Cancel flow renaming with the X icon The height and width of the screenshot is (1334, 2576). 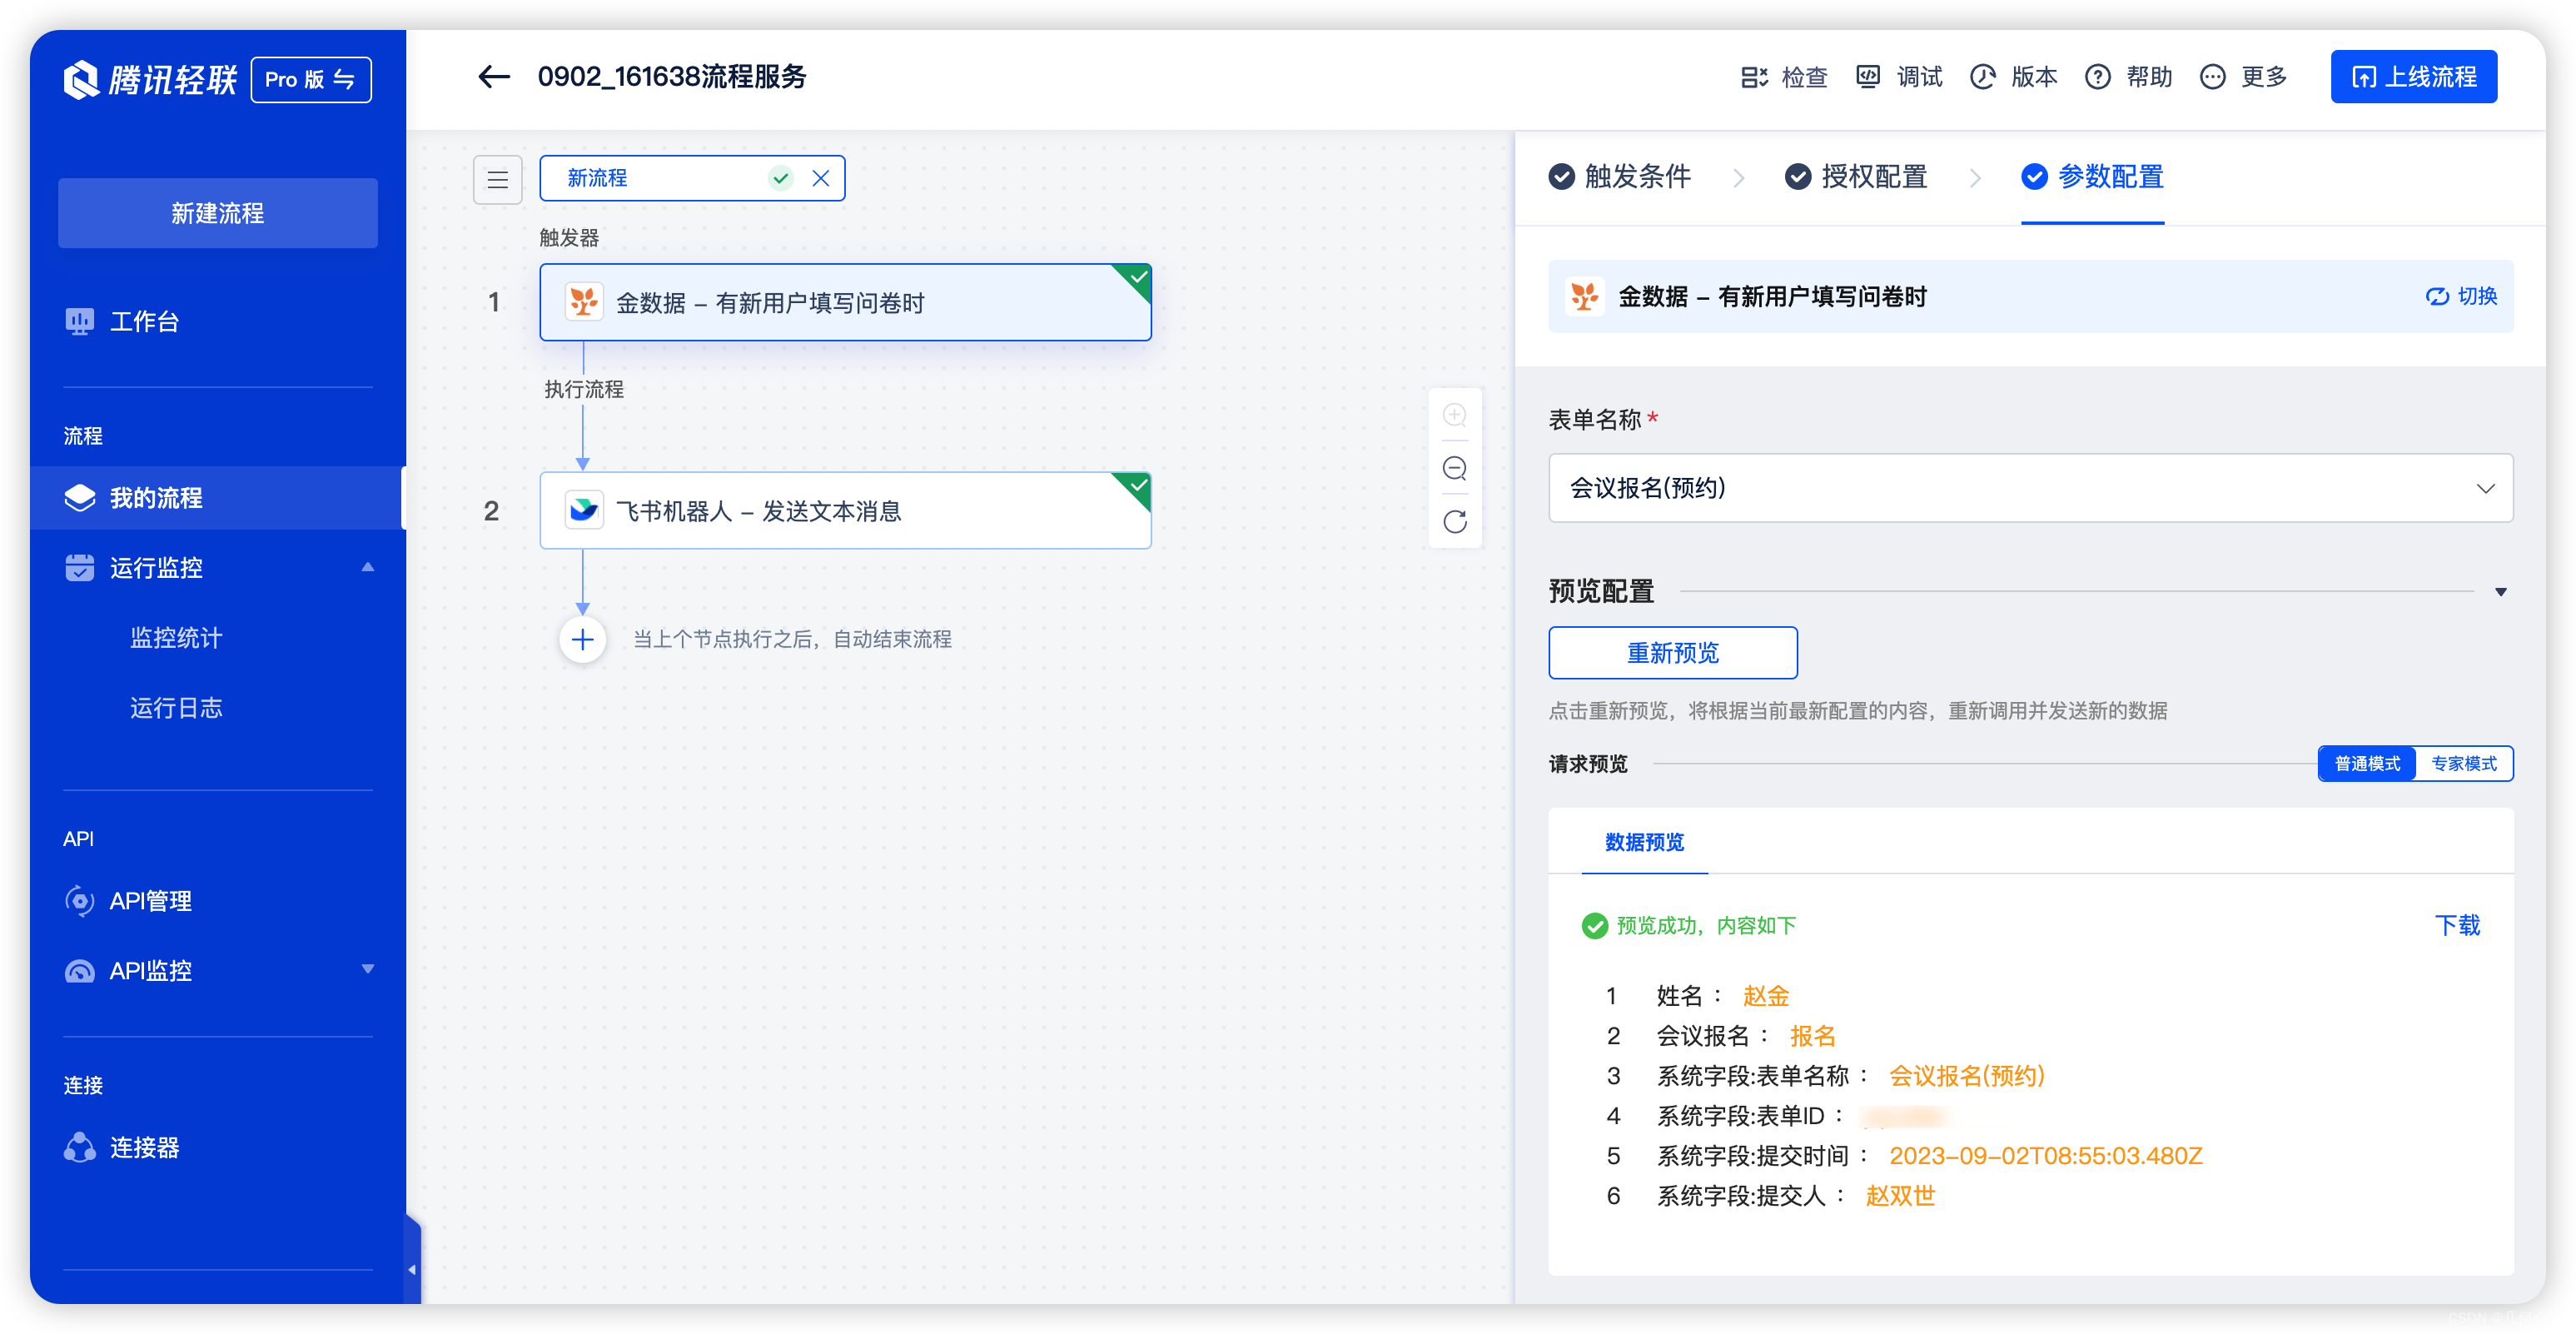(x=821, y=178)
